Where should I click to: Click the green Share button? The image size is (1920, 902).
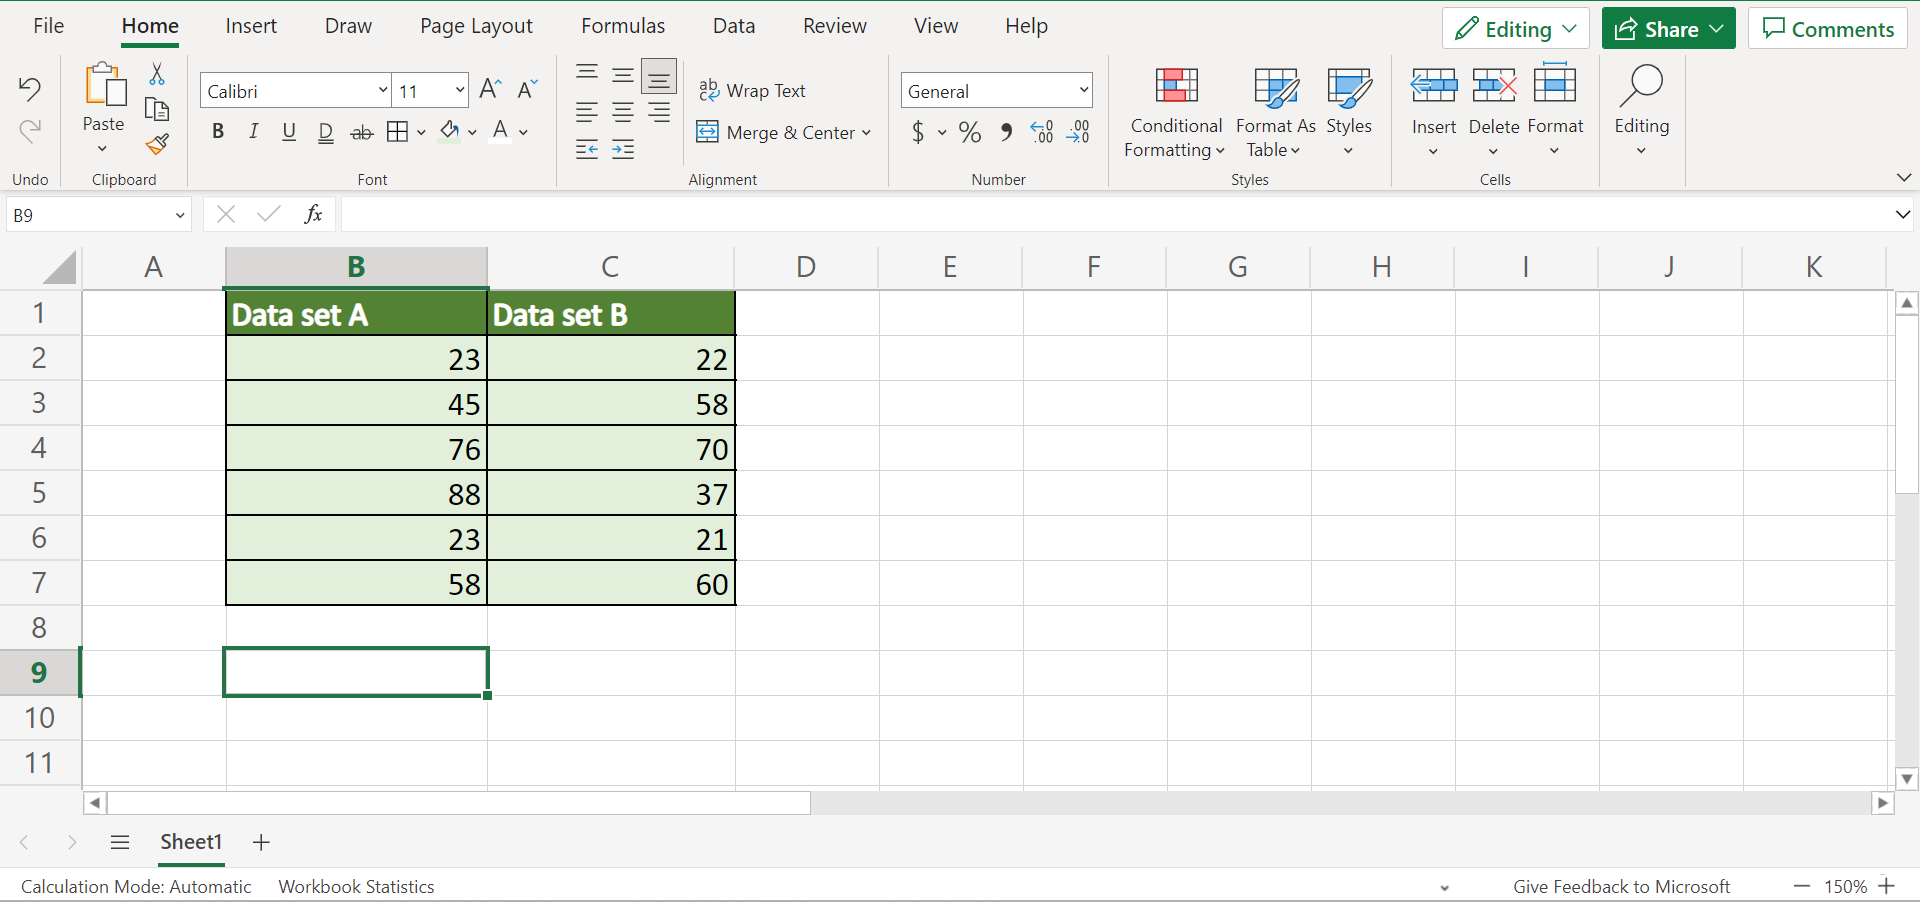(x=1668, y=29)
